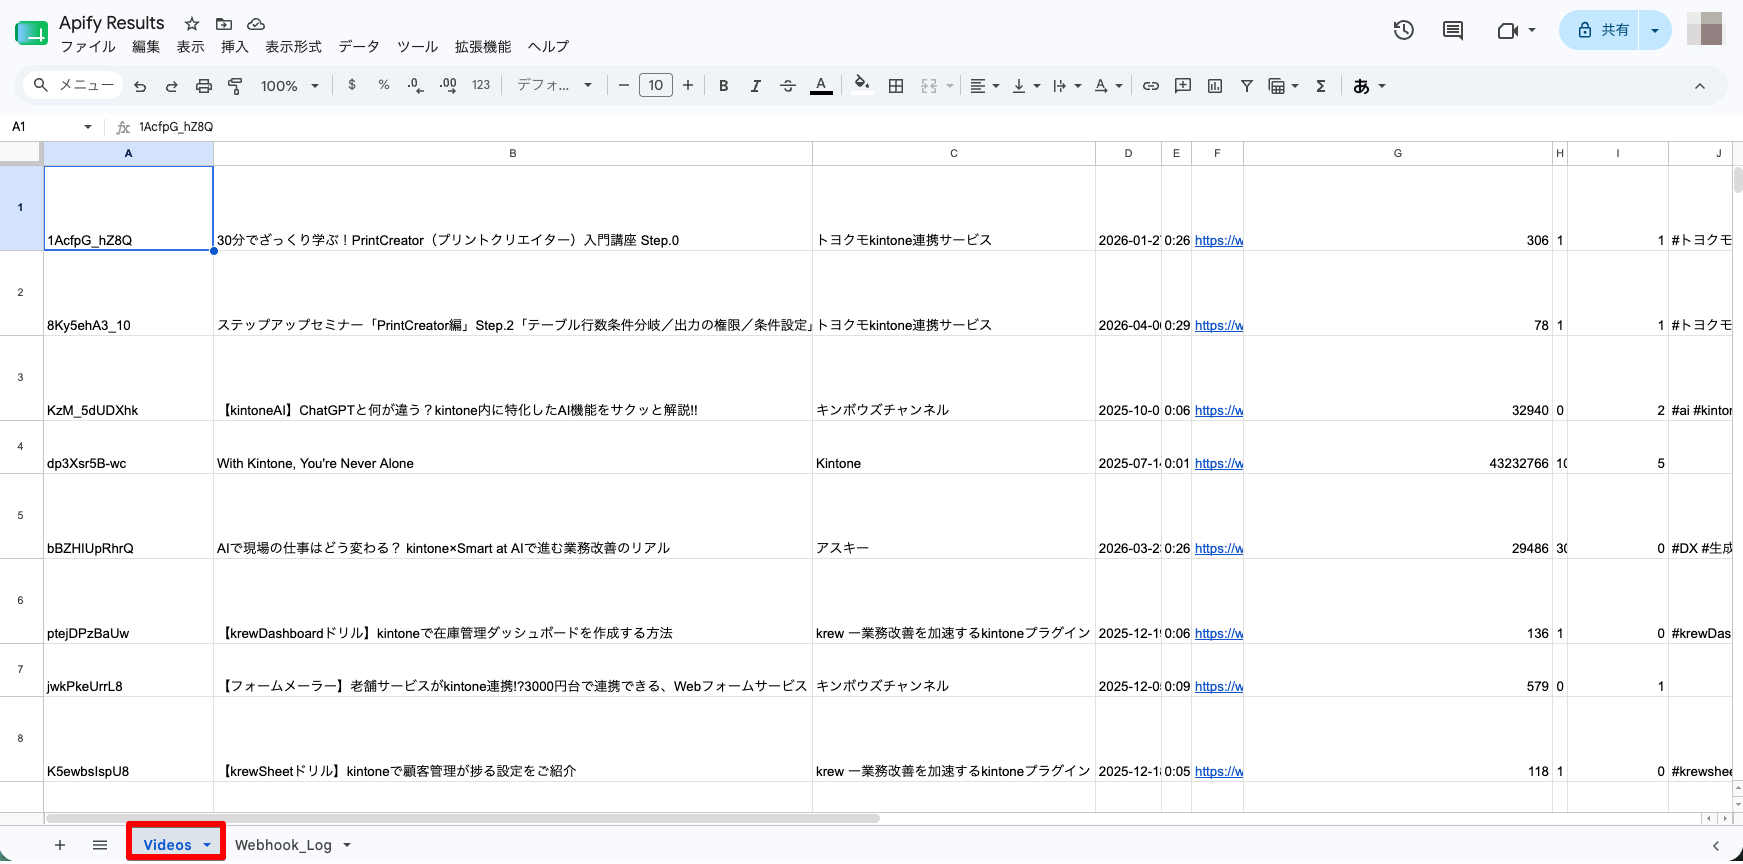Open the borders tool

coord(896,86)
